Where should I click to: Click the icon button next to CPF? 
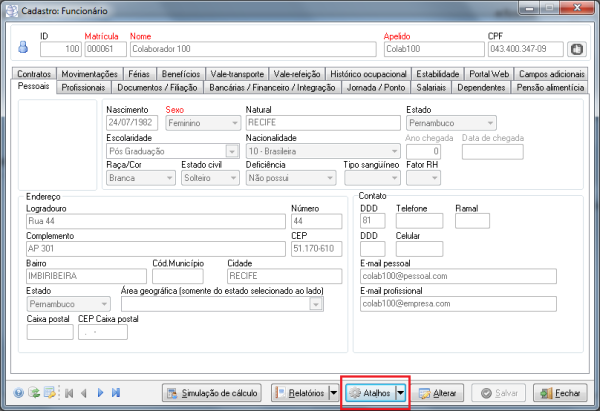(x=576, y=48)
